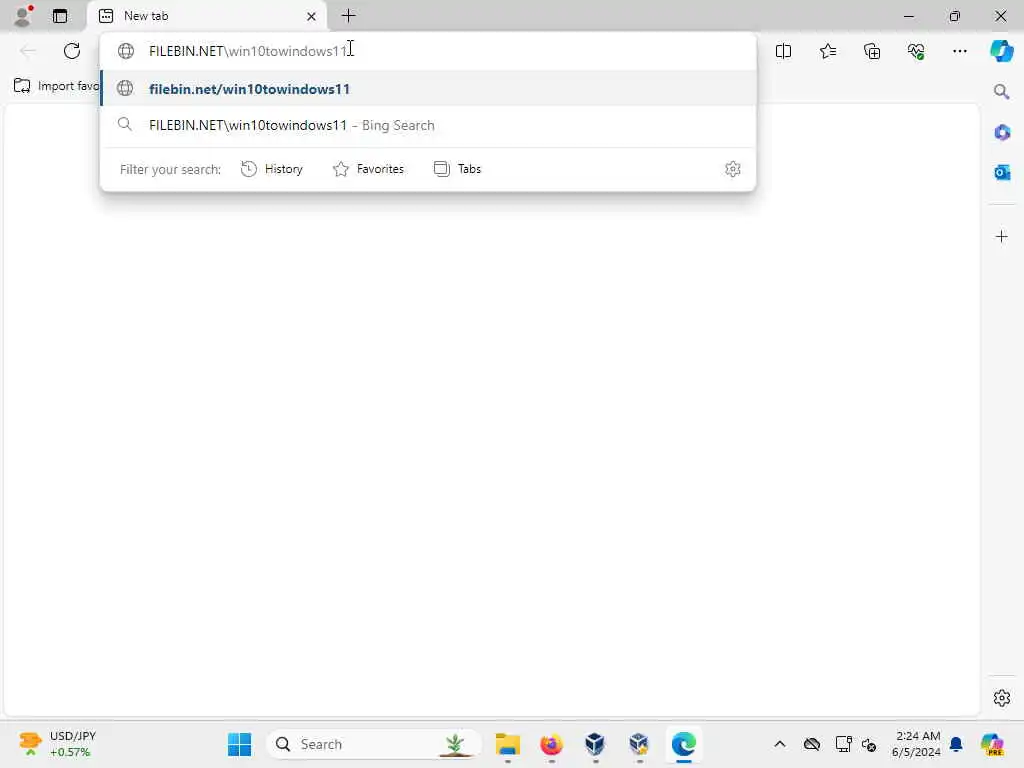
Task: Open the VirtualBox taskbar icon
Action: pos(595,744)
